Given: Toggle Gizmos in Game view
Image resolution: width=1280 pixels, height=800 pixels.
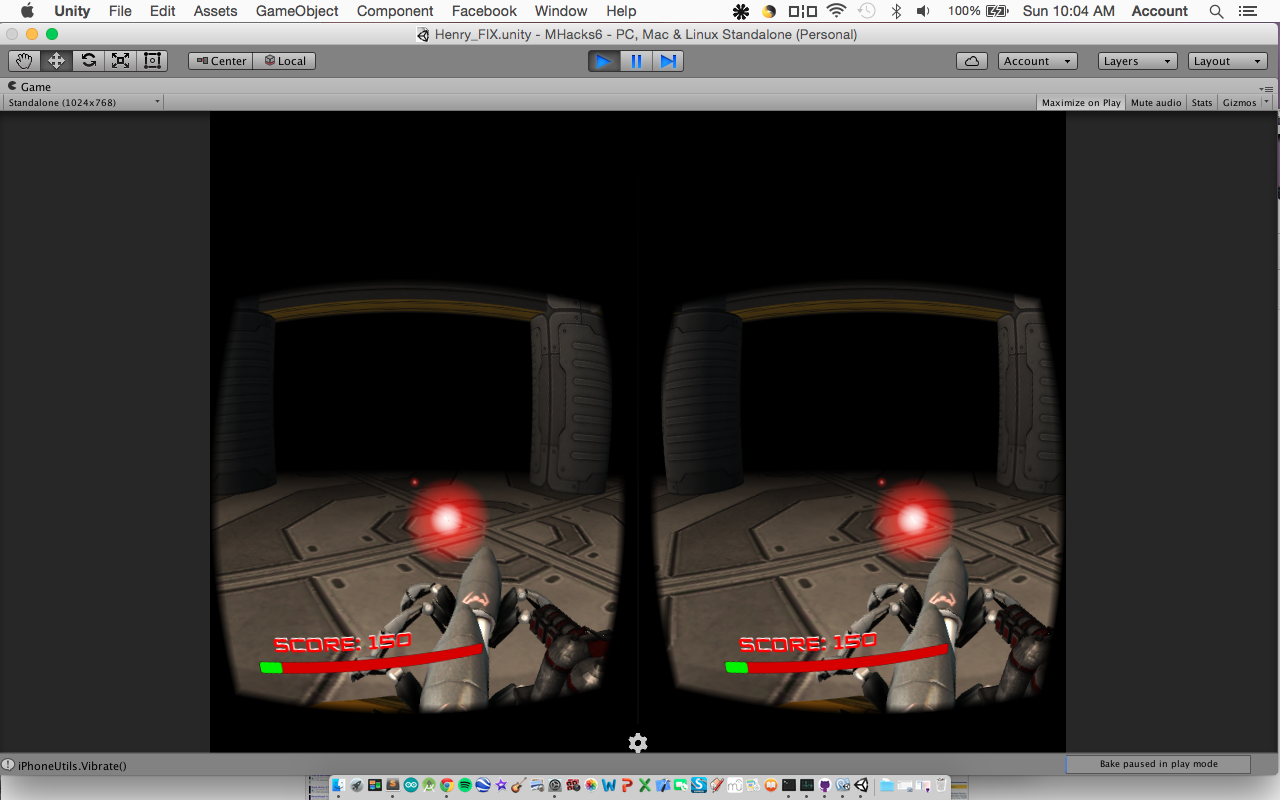Looking at the screenshot, I should 1239,102.
